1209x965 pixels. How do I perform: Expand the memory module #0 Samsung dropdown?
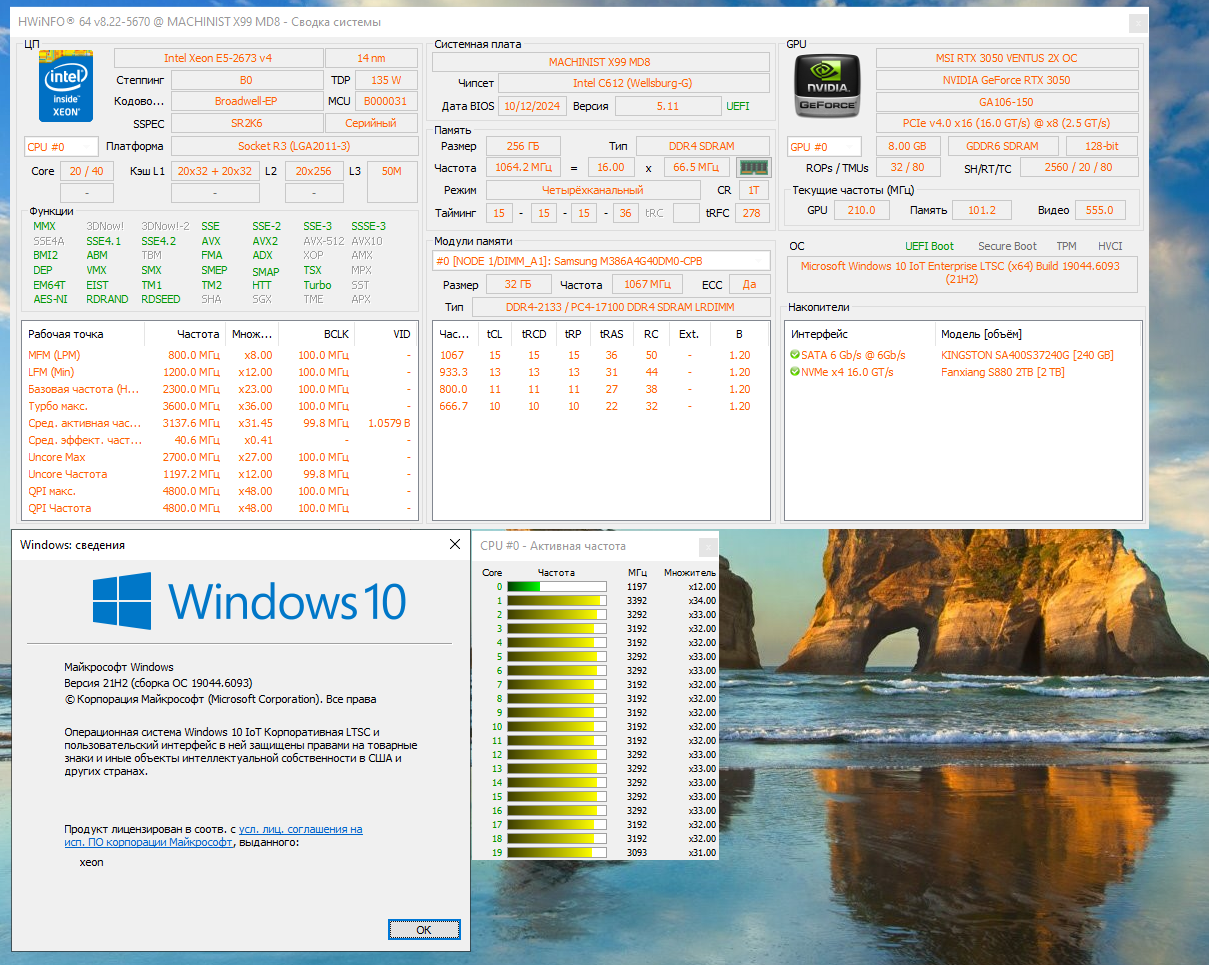[602, 261]
